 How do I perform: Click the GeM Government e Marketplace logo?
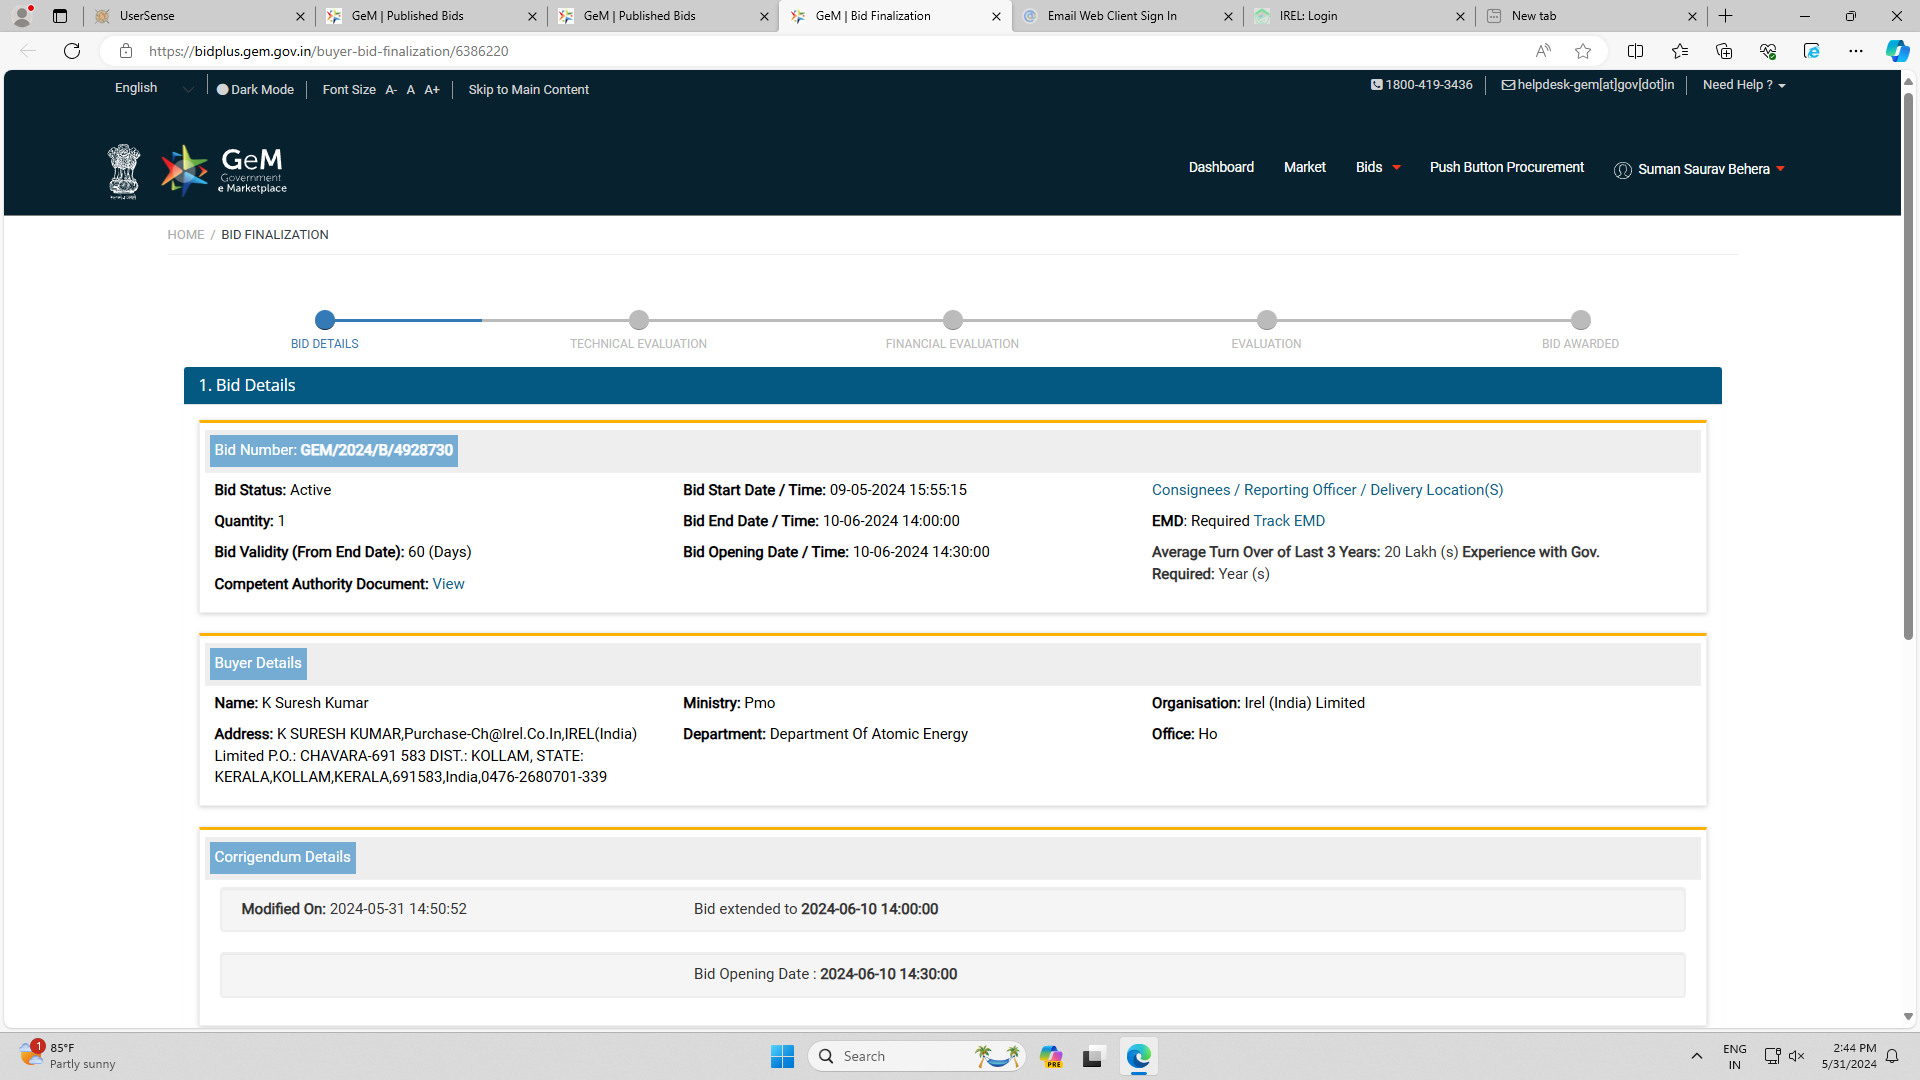point(224,170)
